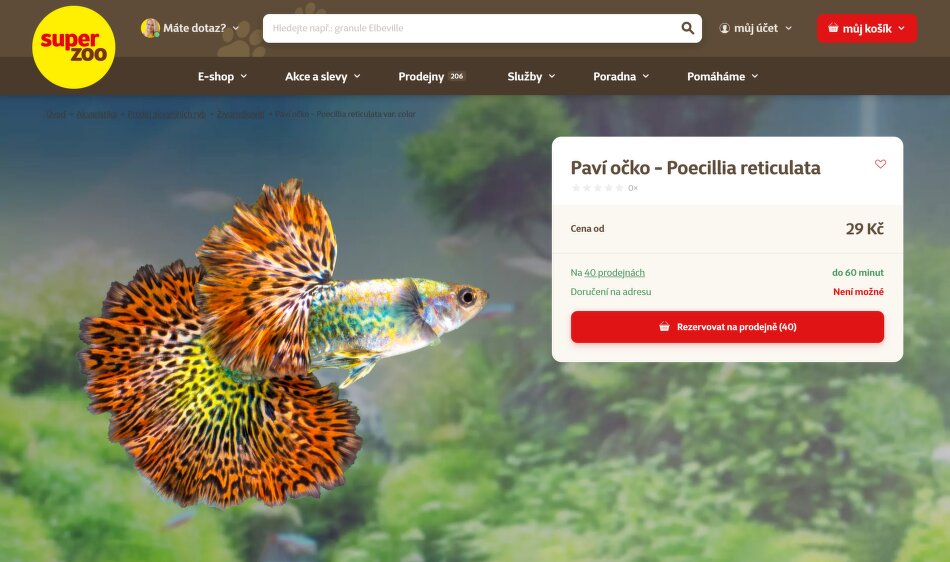Open the můj účet dropdown
This screenshot has width=950, height=562.
(756, 28)
